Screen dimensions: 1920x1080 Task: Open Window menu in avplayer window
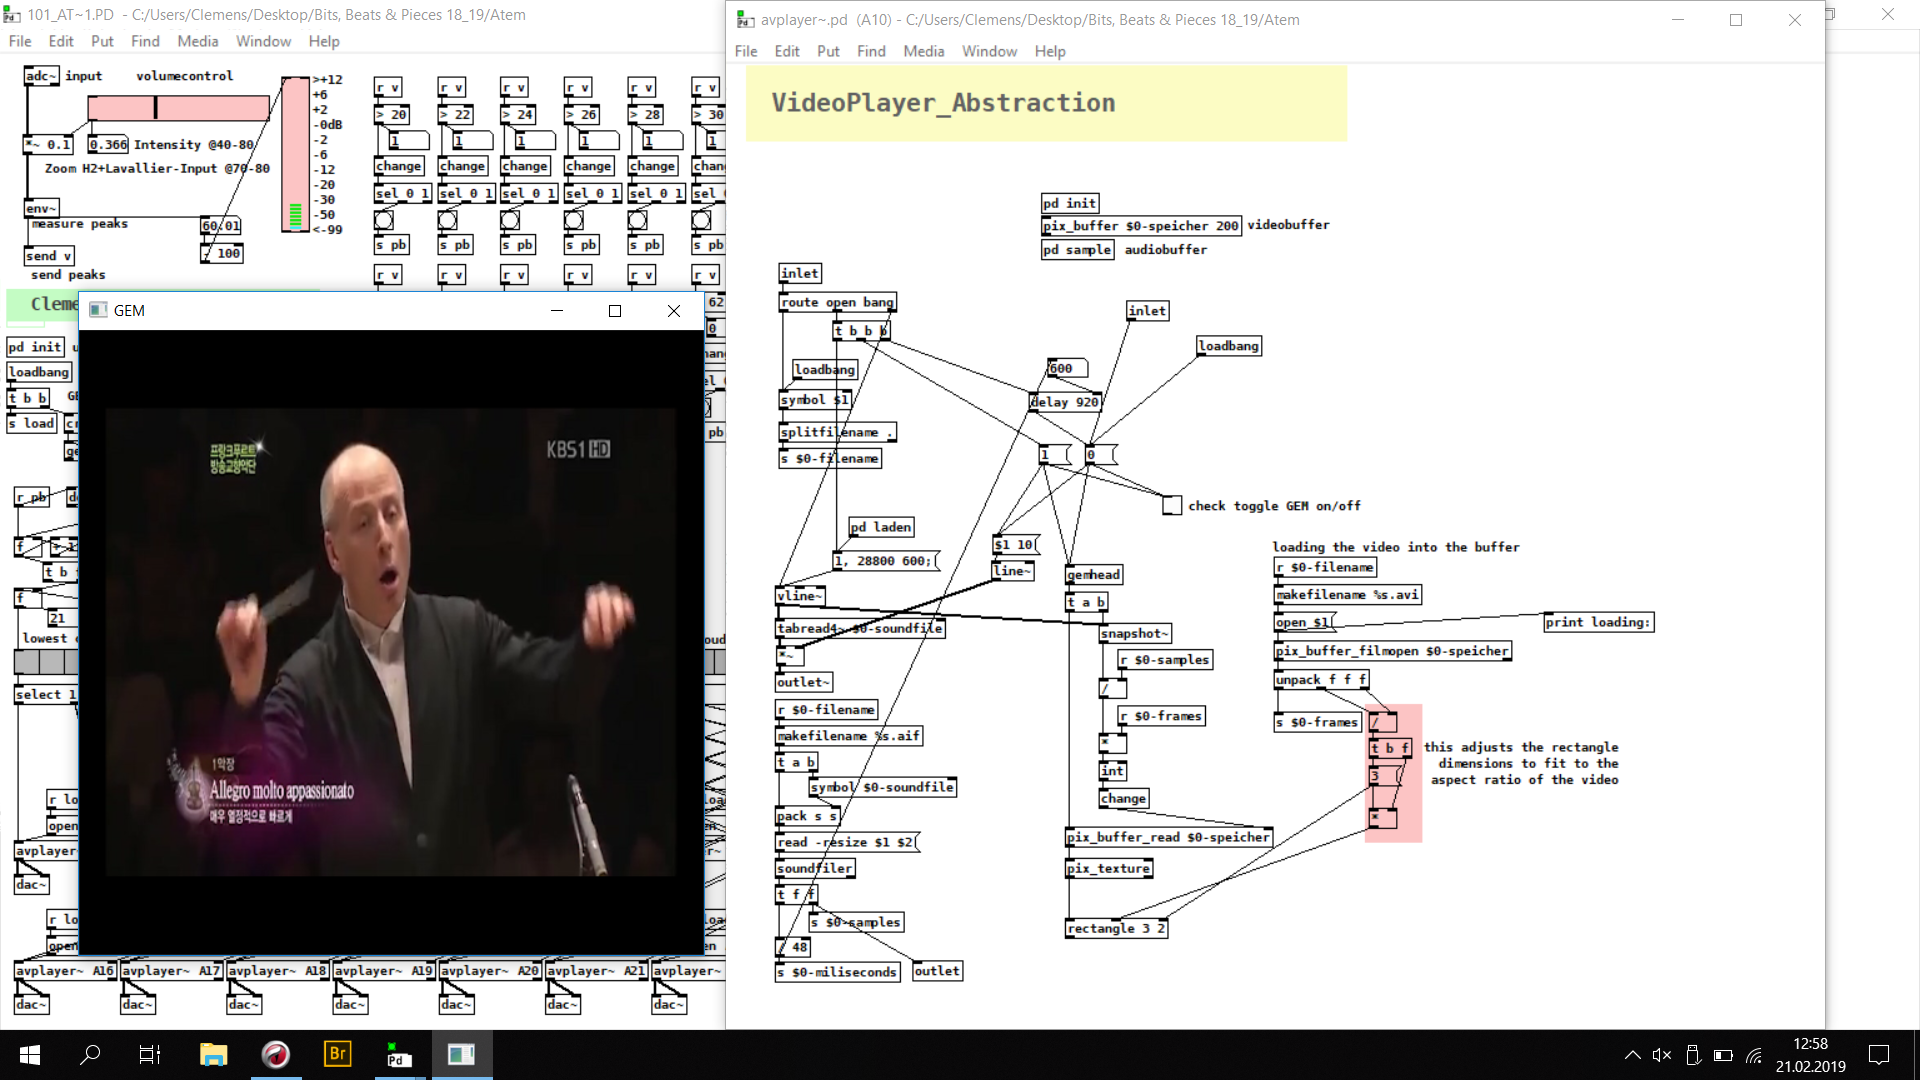tap(989, 51)
